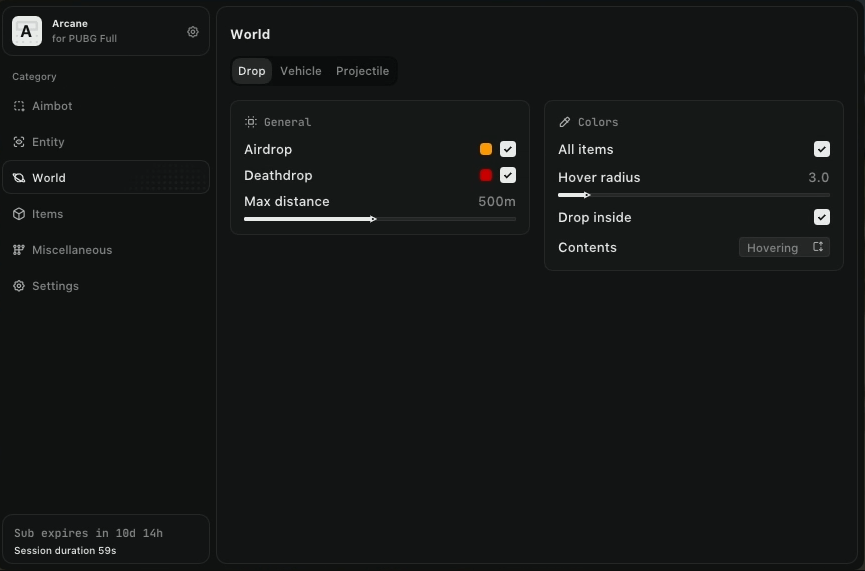Select the Drop tab

pyautogui.click(x=252, y=71)
